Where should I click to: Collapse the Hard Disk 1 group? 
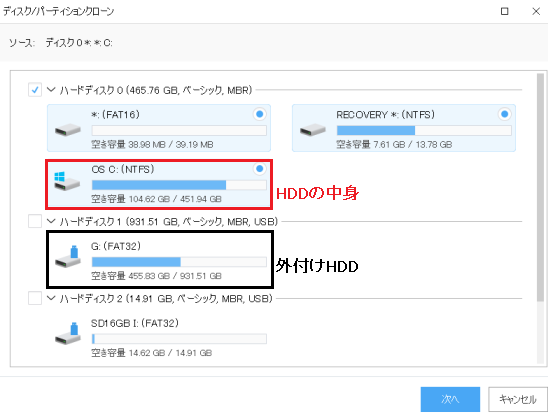(51, 221)
